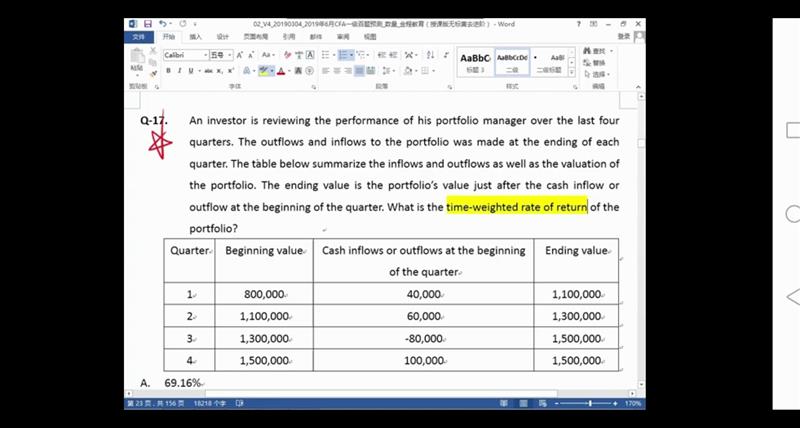Click the Format Painter brush icon
Image resolution: width=800 pixels, height=428 pixels.
(x=152, y=73)
